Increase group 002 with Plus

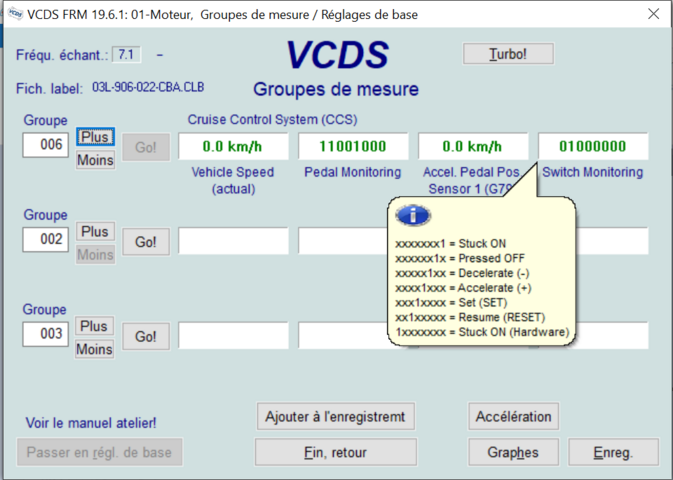(x=95, y=232)
